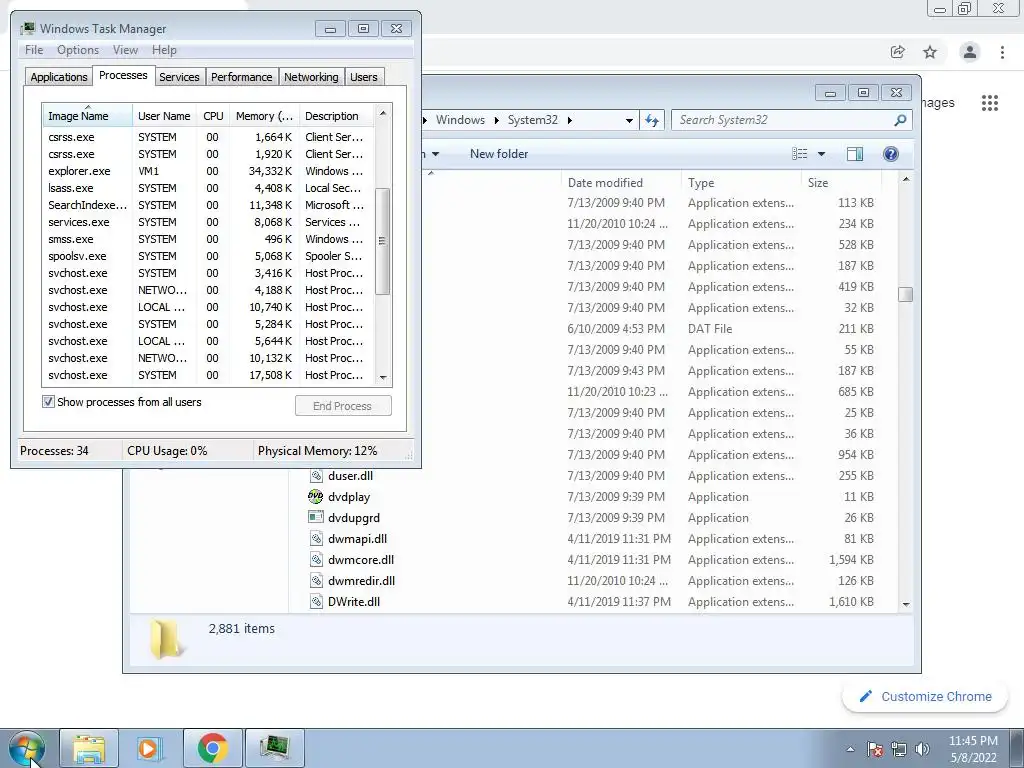
Task: Click Chrome's share page icon
Action: tap(897, 52)
